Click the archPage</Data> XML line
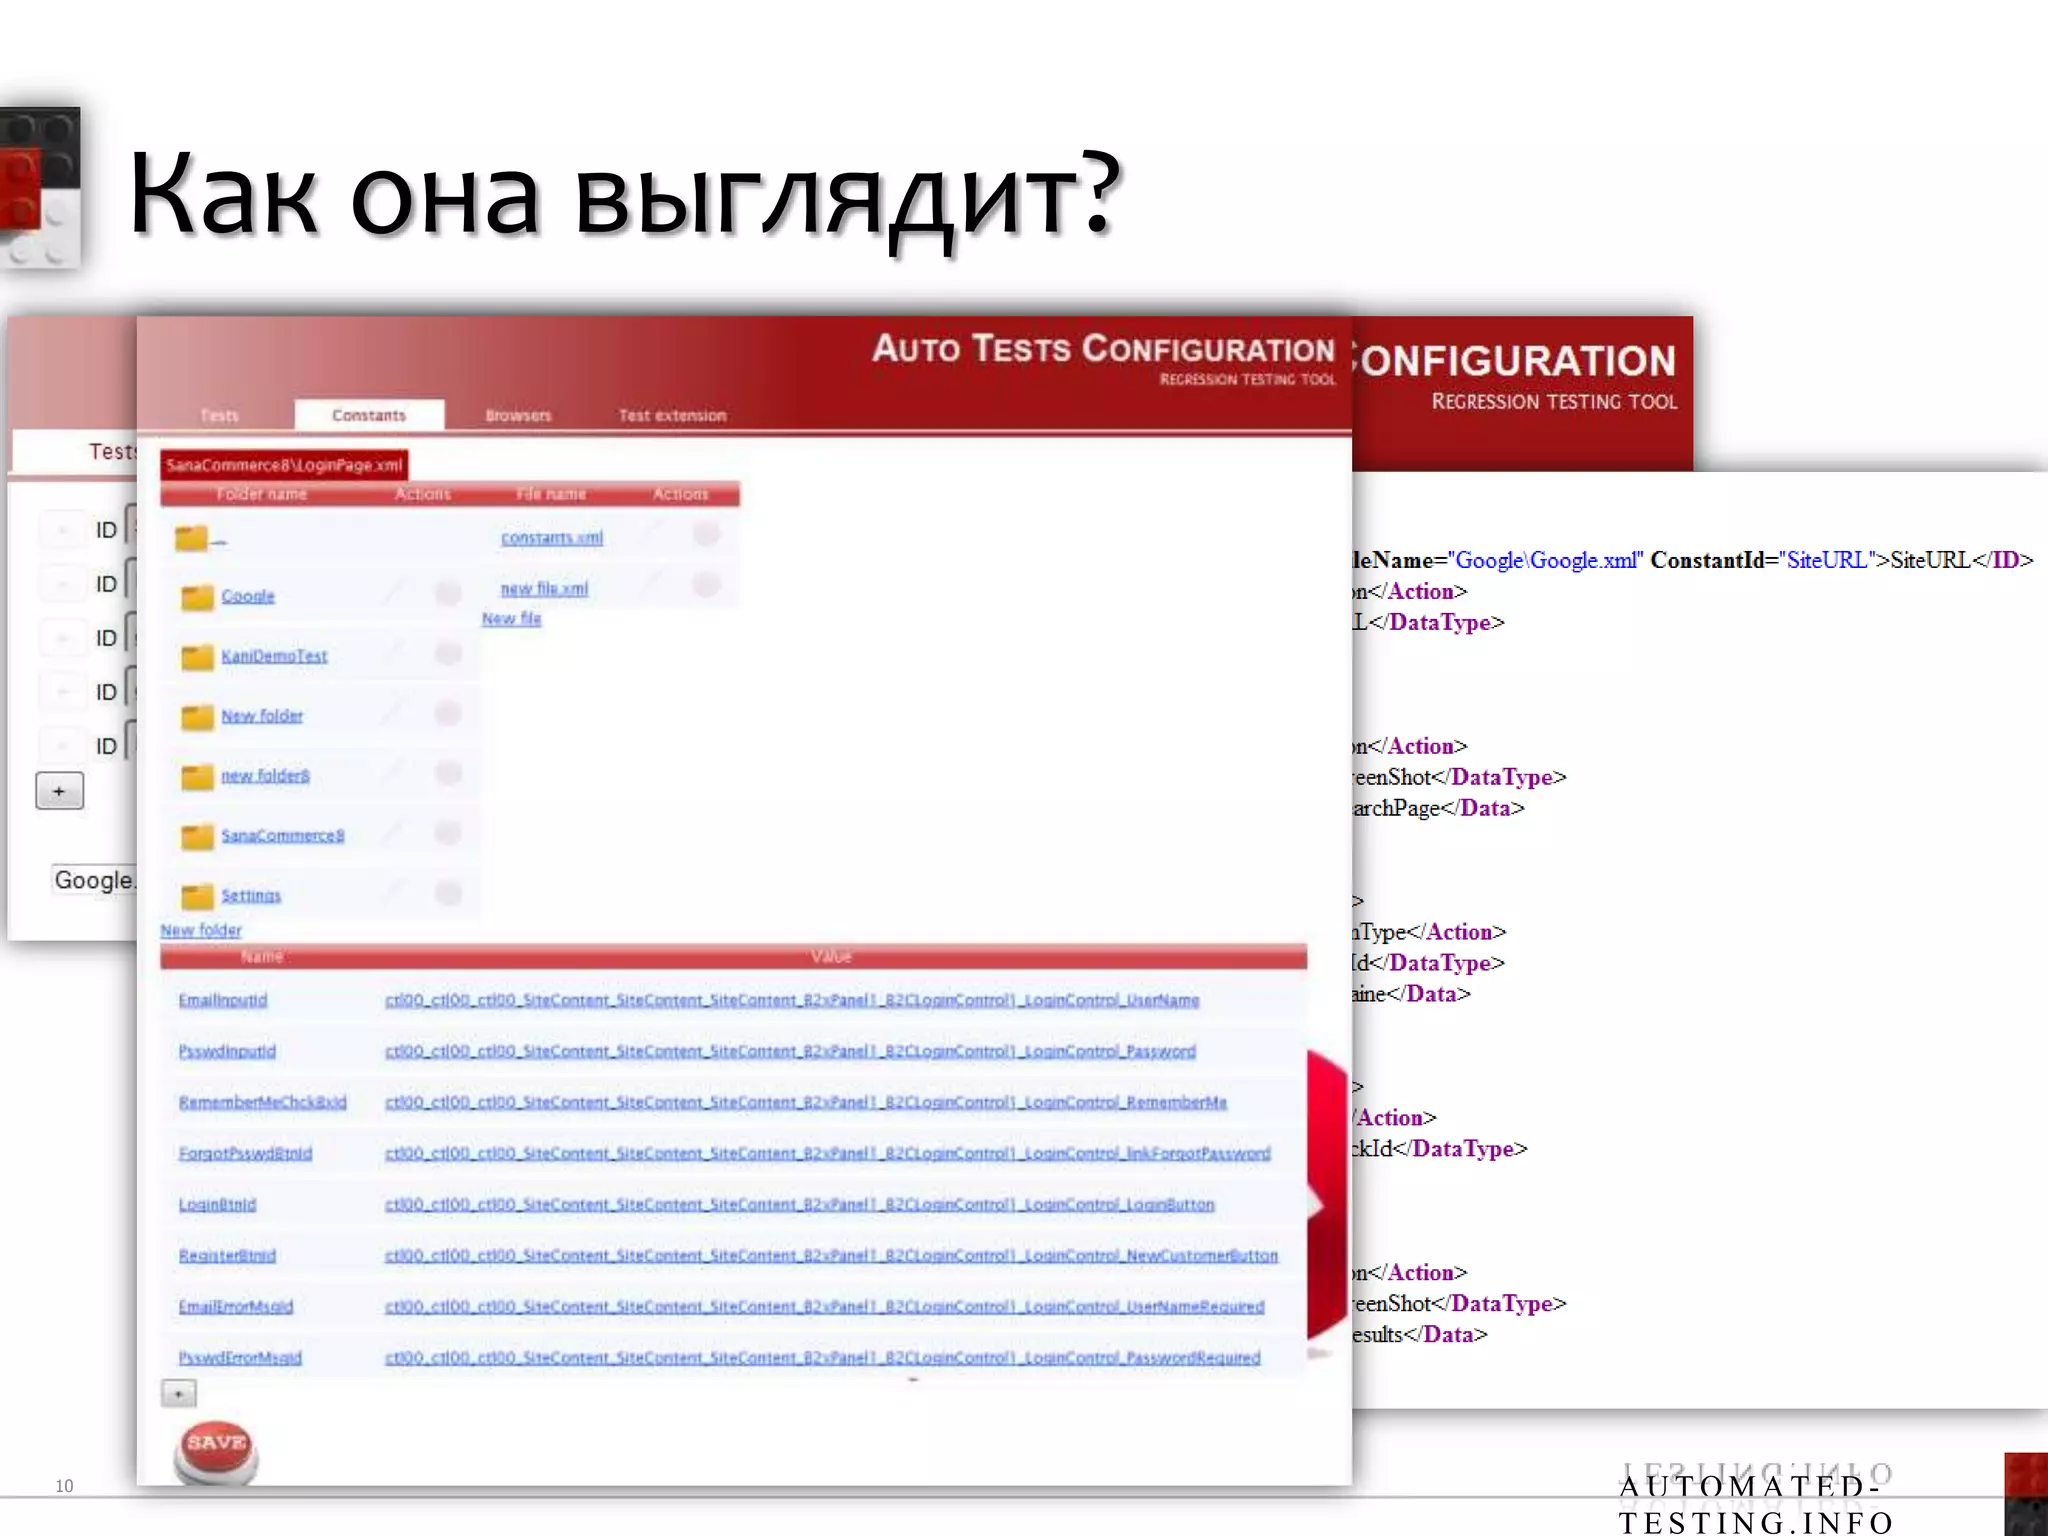Screen dimensions: 2048x1536 point(1438,808)
